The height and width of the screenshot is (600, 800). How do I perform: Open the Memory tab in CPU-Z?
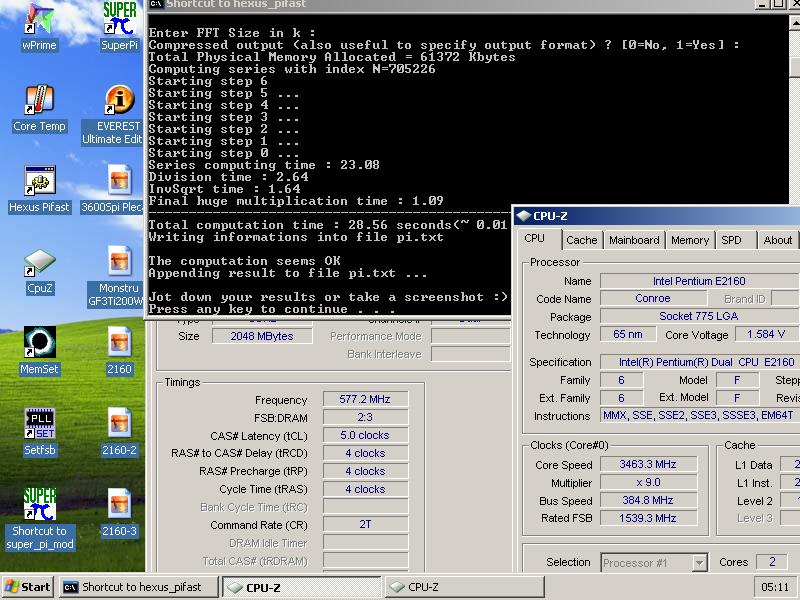pos(690,240)
